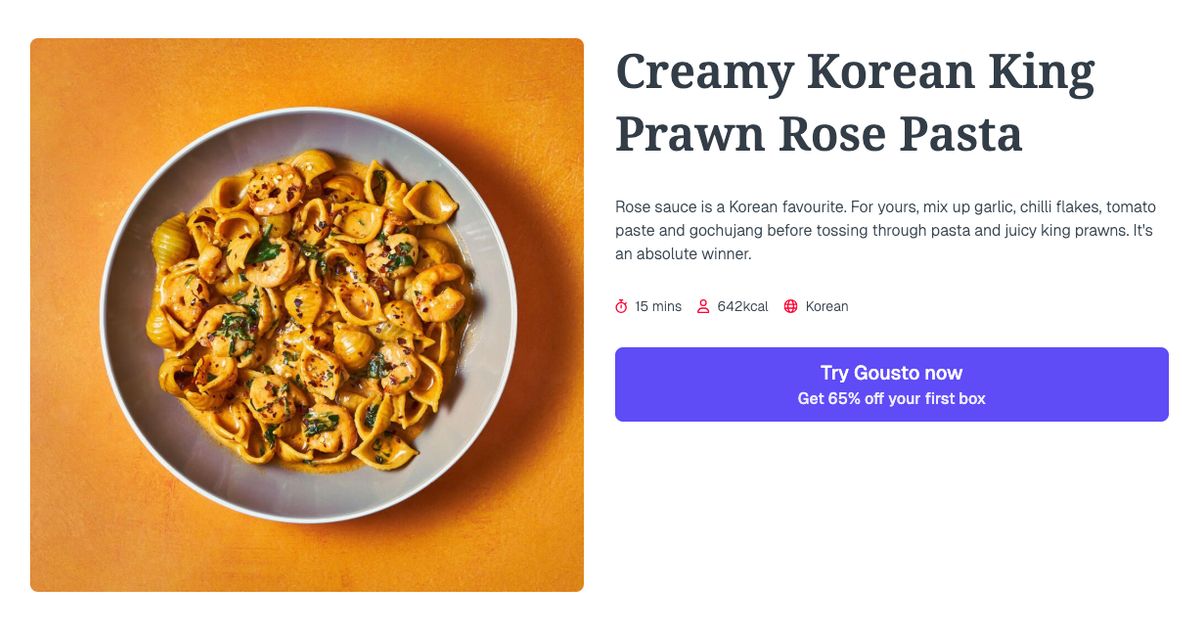This screenshot has width=1200, height=630.
Task: Select the purple call-to-action banner
Action: point(891,384)
